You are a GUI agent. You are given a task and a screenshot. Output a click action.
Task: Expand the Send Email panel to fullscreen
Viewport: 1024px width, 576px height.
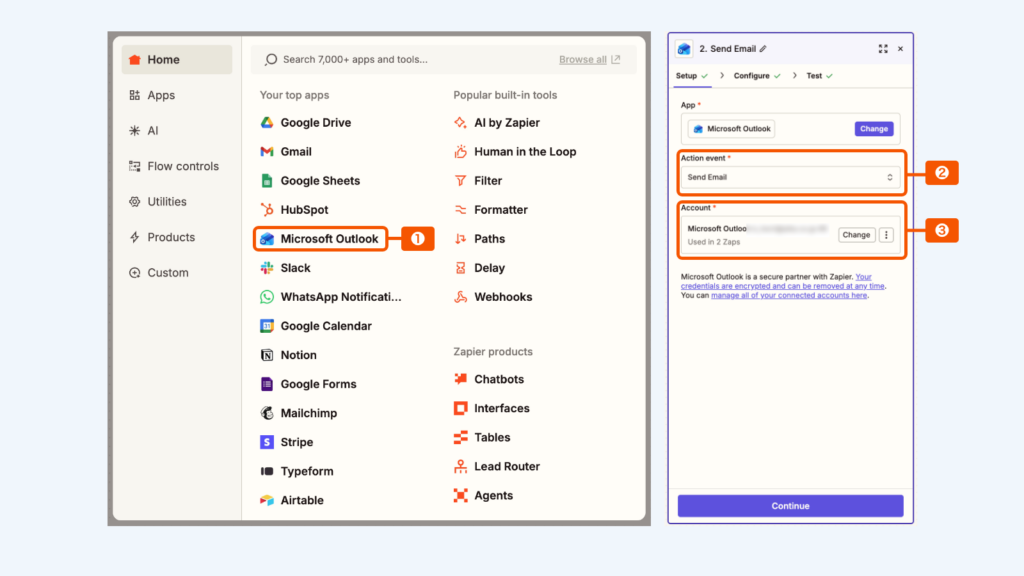point(883,48)
